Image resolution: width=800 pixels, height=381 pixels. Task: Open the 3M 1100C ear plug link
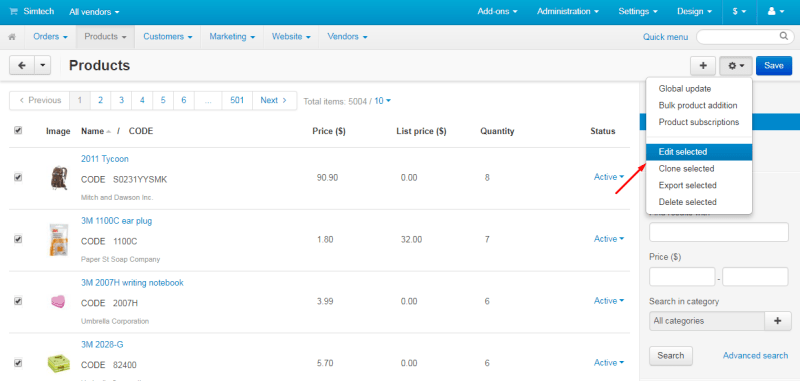116,221
